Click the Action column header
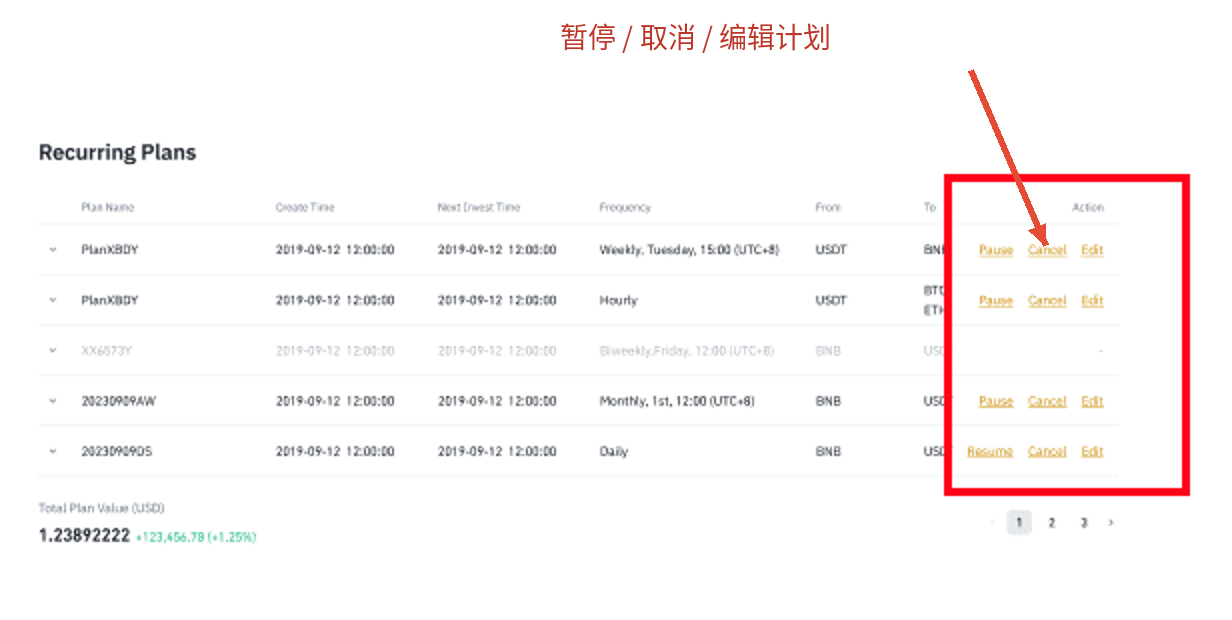The image size is (1232, 620). (1088, 207)
